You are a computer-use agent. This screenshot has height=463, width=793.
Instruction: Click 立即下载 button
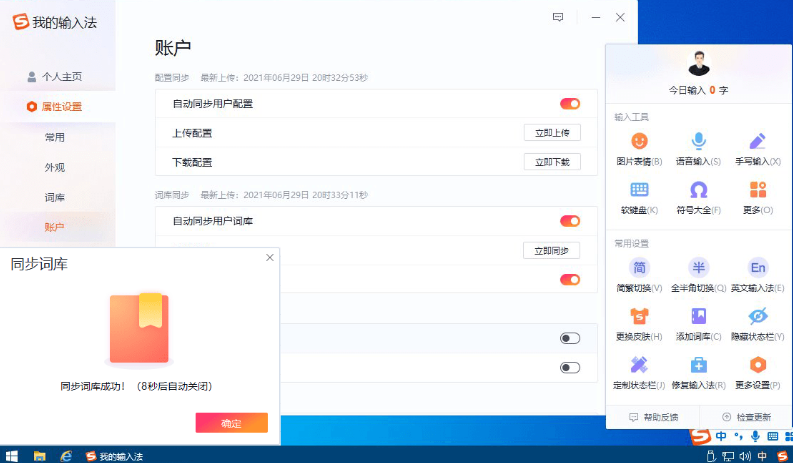pyautogui.click(x=552, y=162)
